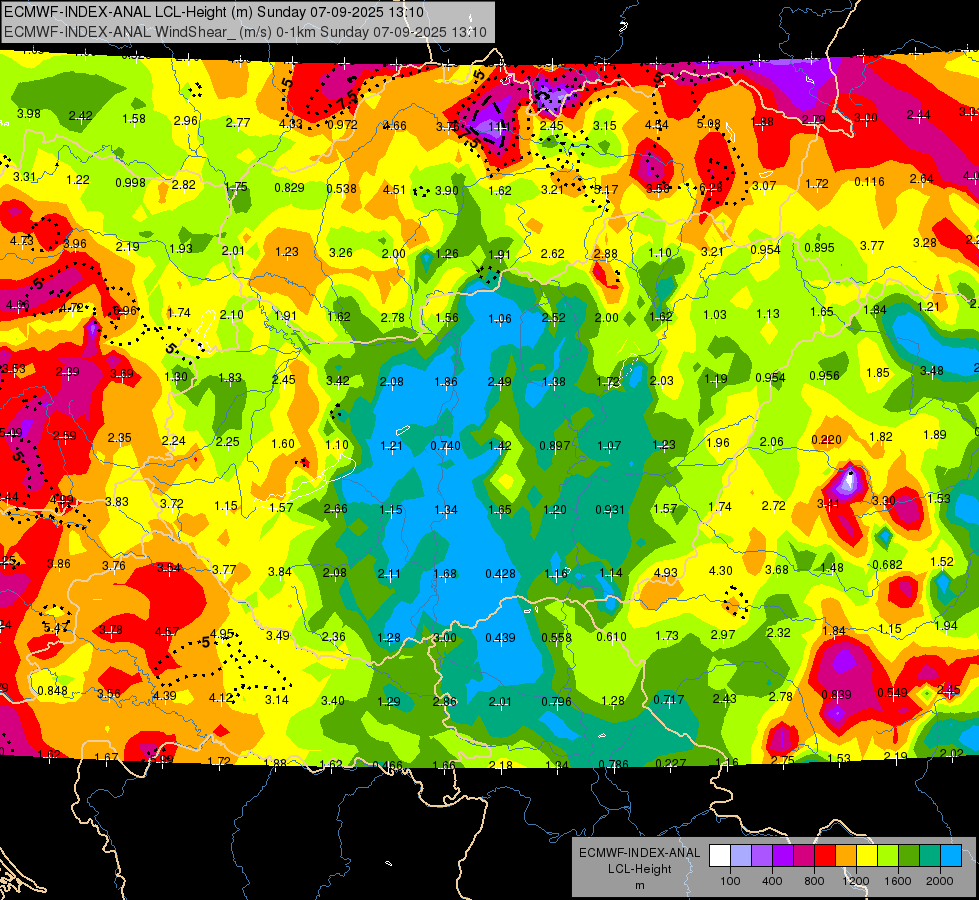
Task: Click the unit label 'm' in legend
Action: coord(639,886)
